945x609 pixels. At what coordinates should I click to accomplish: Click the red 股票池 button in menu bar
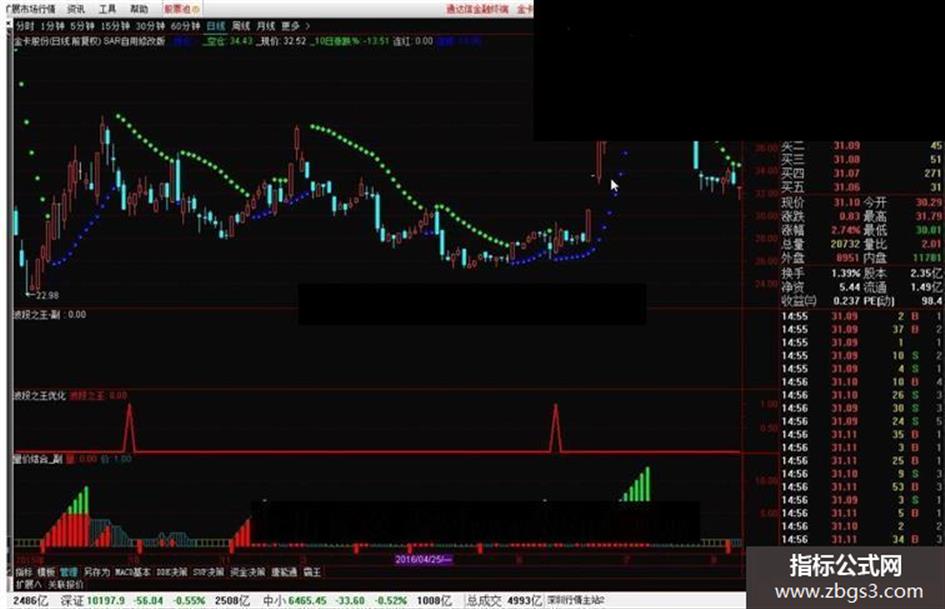[x=182, y=9]
